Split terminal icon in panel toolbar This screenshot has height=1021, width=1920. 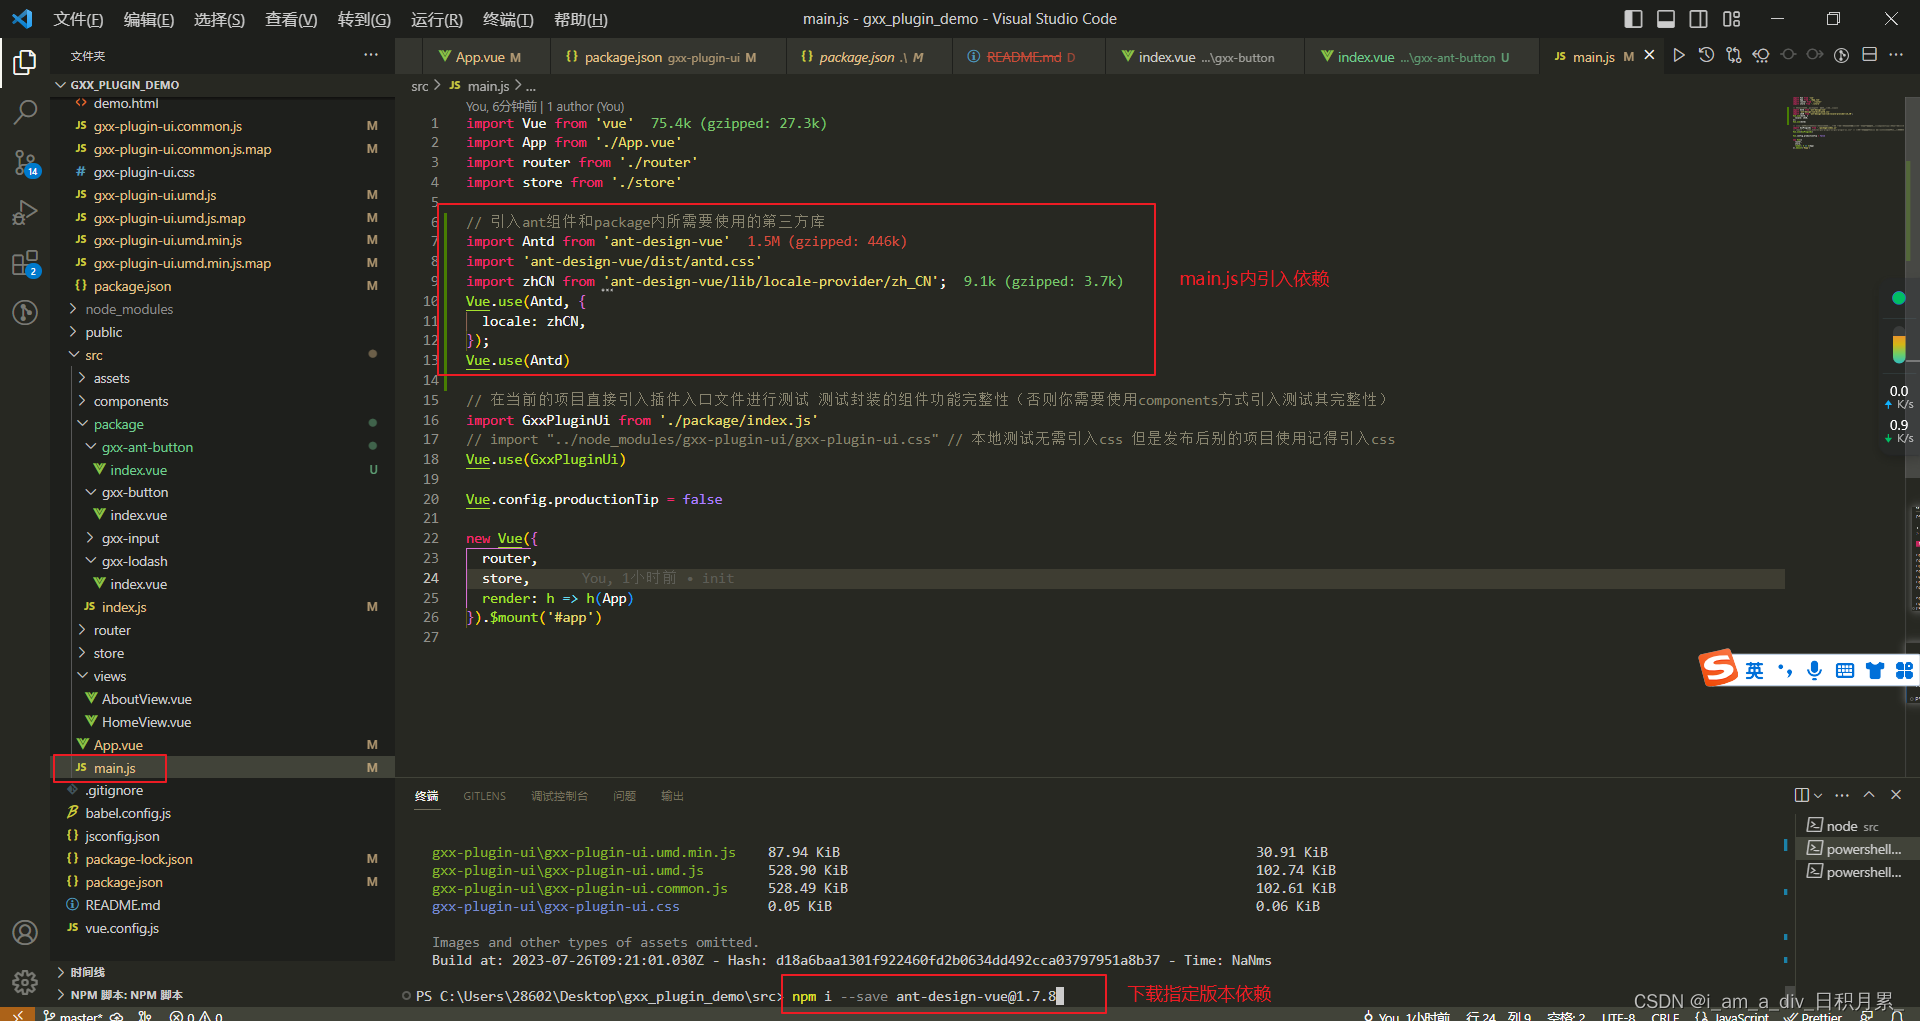(x=1802, y=795)
